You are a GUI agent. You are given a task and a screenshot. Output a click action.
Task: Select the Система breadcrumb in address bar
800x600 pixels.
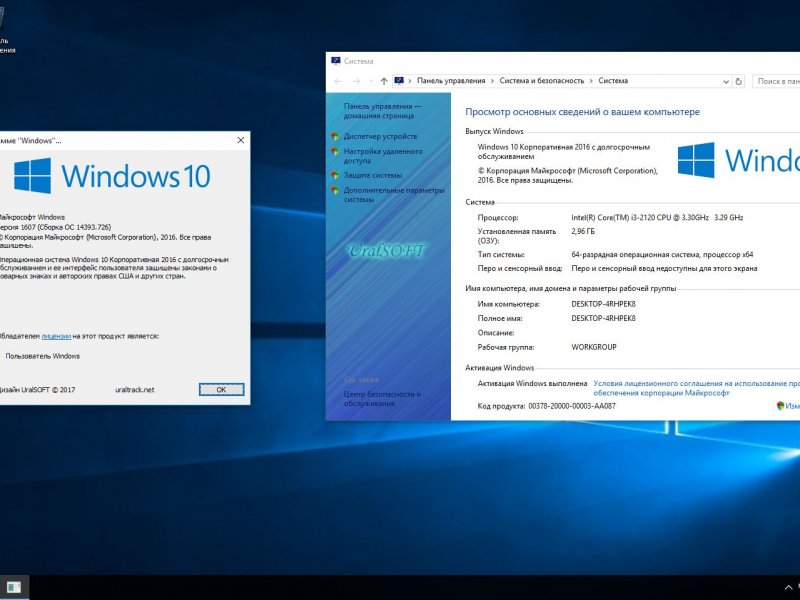tap(613, 81)
